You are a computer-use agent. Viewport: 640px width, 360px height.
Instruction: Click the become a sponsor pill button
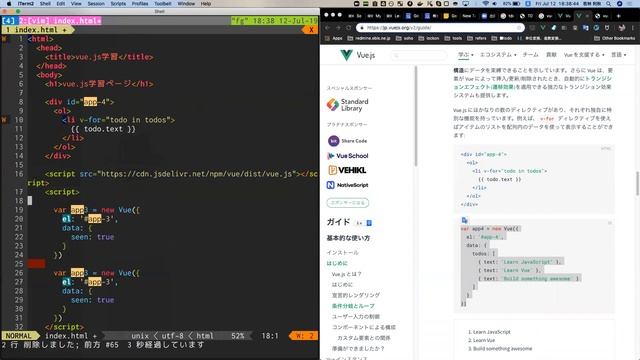348,203
